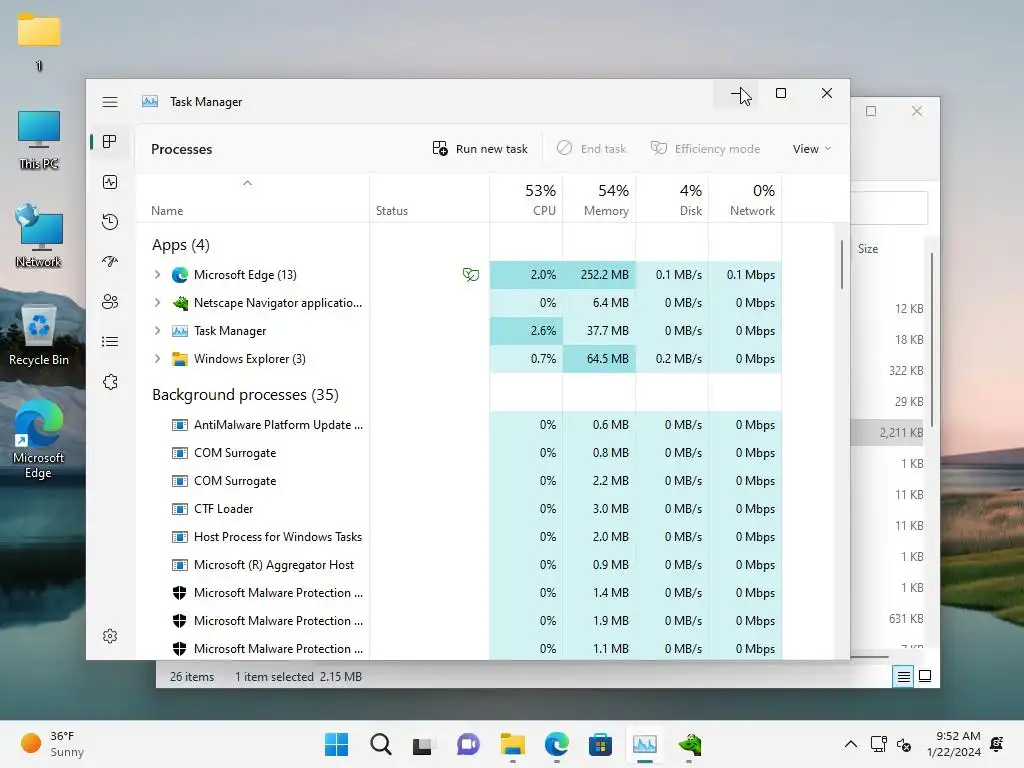Select Microsoft (R) Aggregator Host process

458,565
